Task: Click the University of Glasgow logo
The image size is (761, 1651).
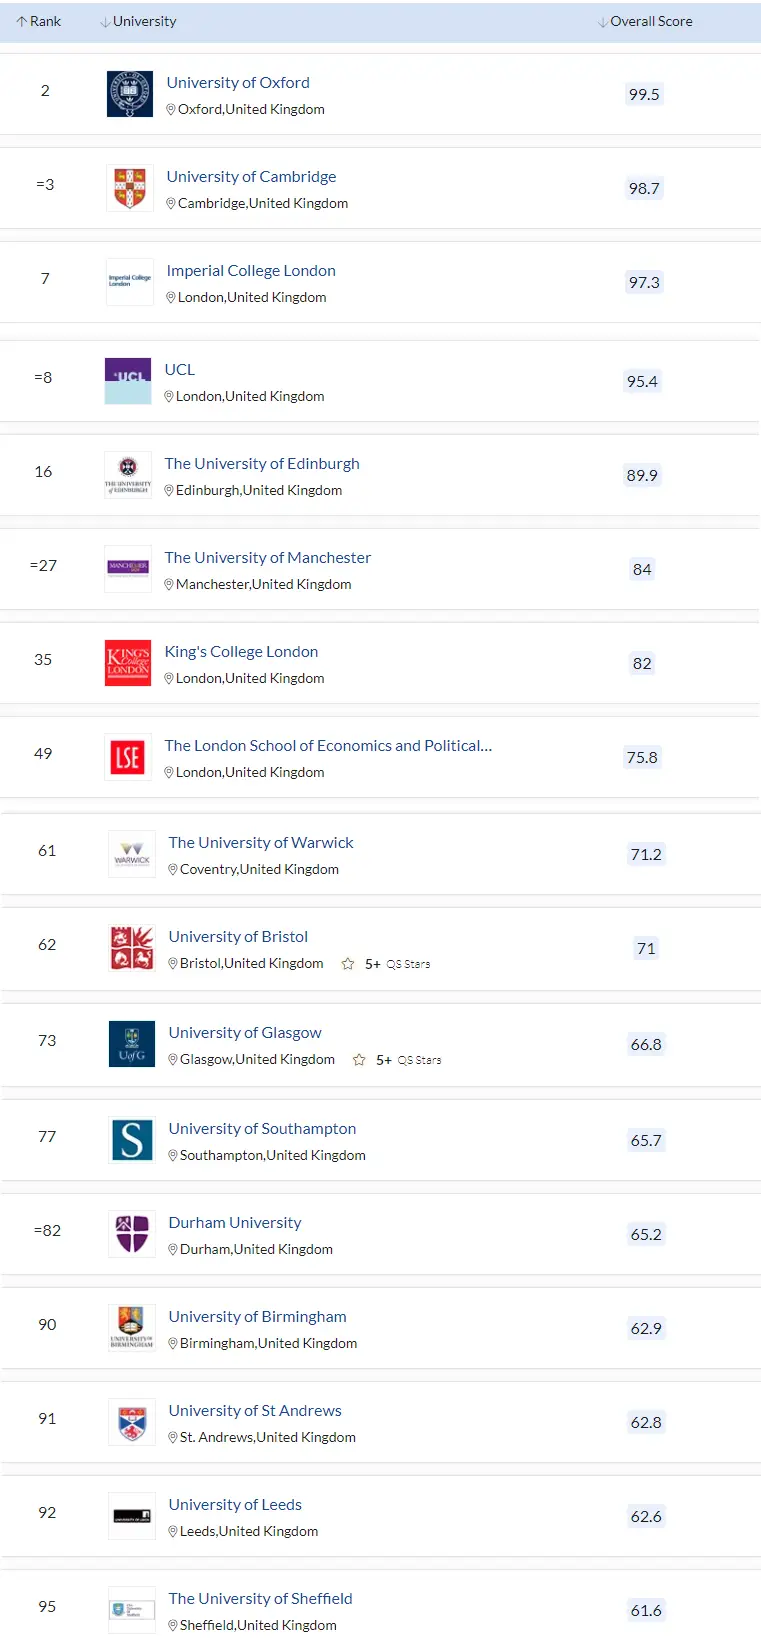Action: (x=132, y=1044)
